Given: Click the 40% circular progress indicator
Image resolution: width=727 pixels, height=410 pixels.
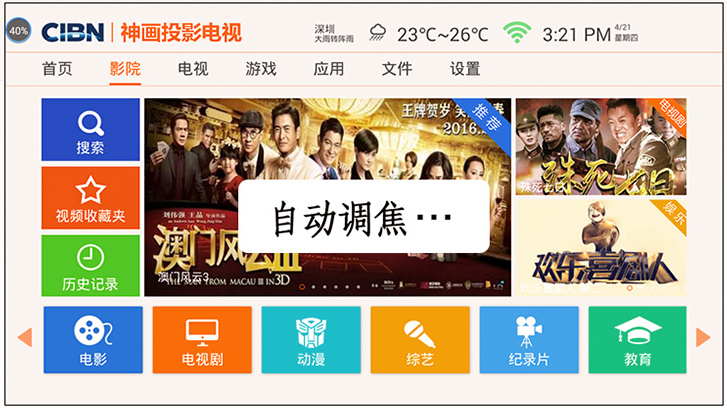Looking at the screenshot, I should click(x=19, y=31).
